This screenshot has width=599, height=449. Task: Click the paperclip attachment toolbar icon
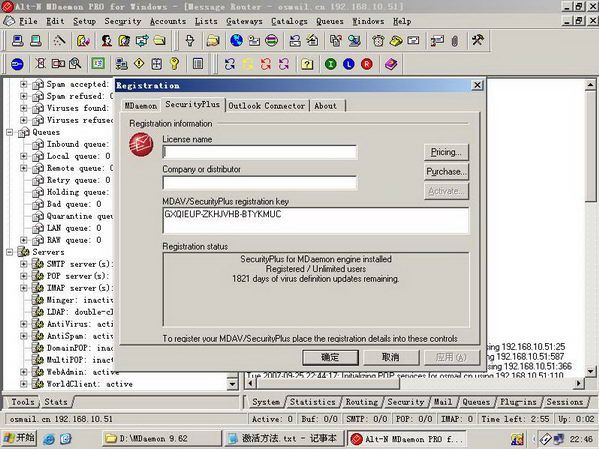[x=455, y=41]
